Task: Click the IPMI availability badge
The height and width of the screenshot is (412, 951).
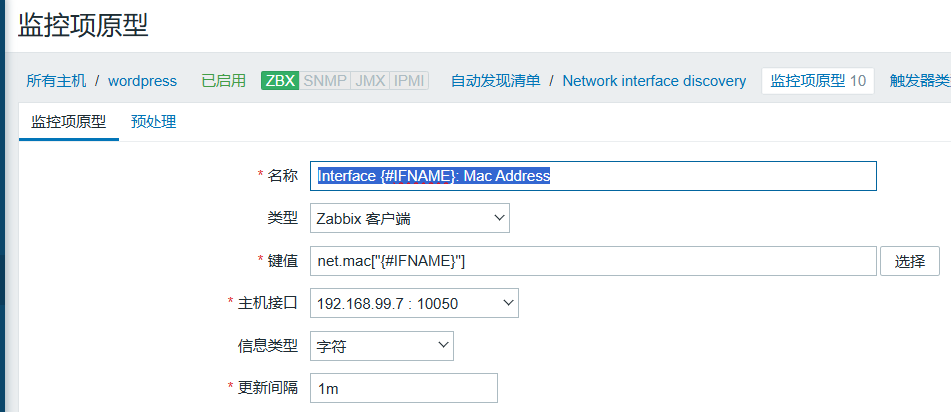Action: 409,81
